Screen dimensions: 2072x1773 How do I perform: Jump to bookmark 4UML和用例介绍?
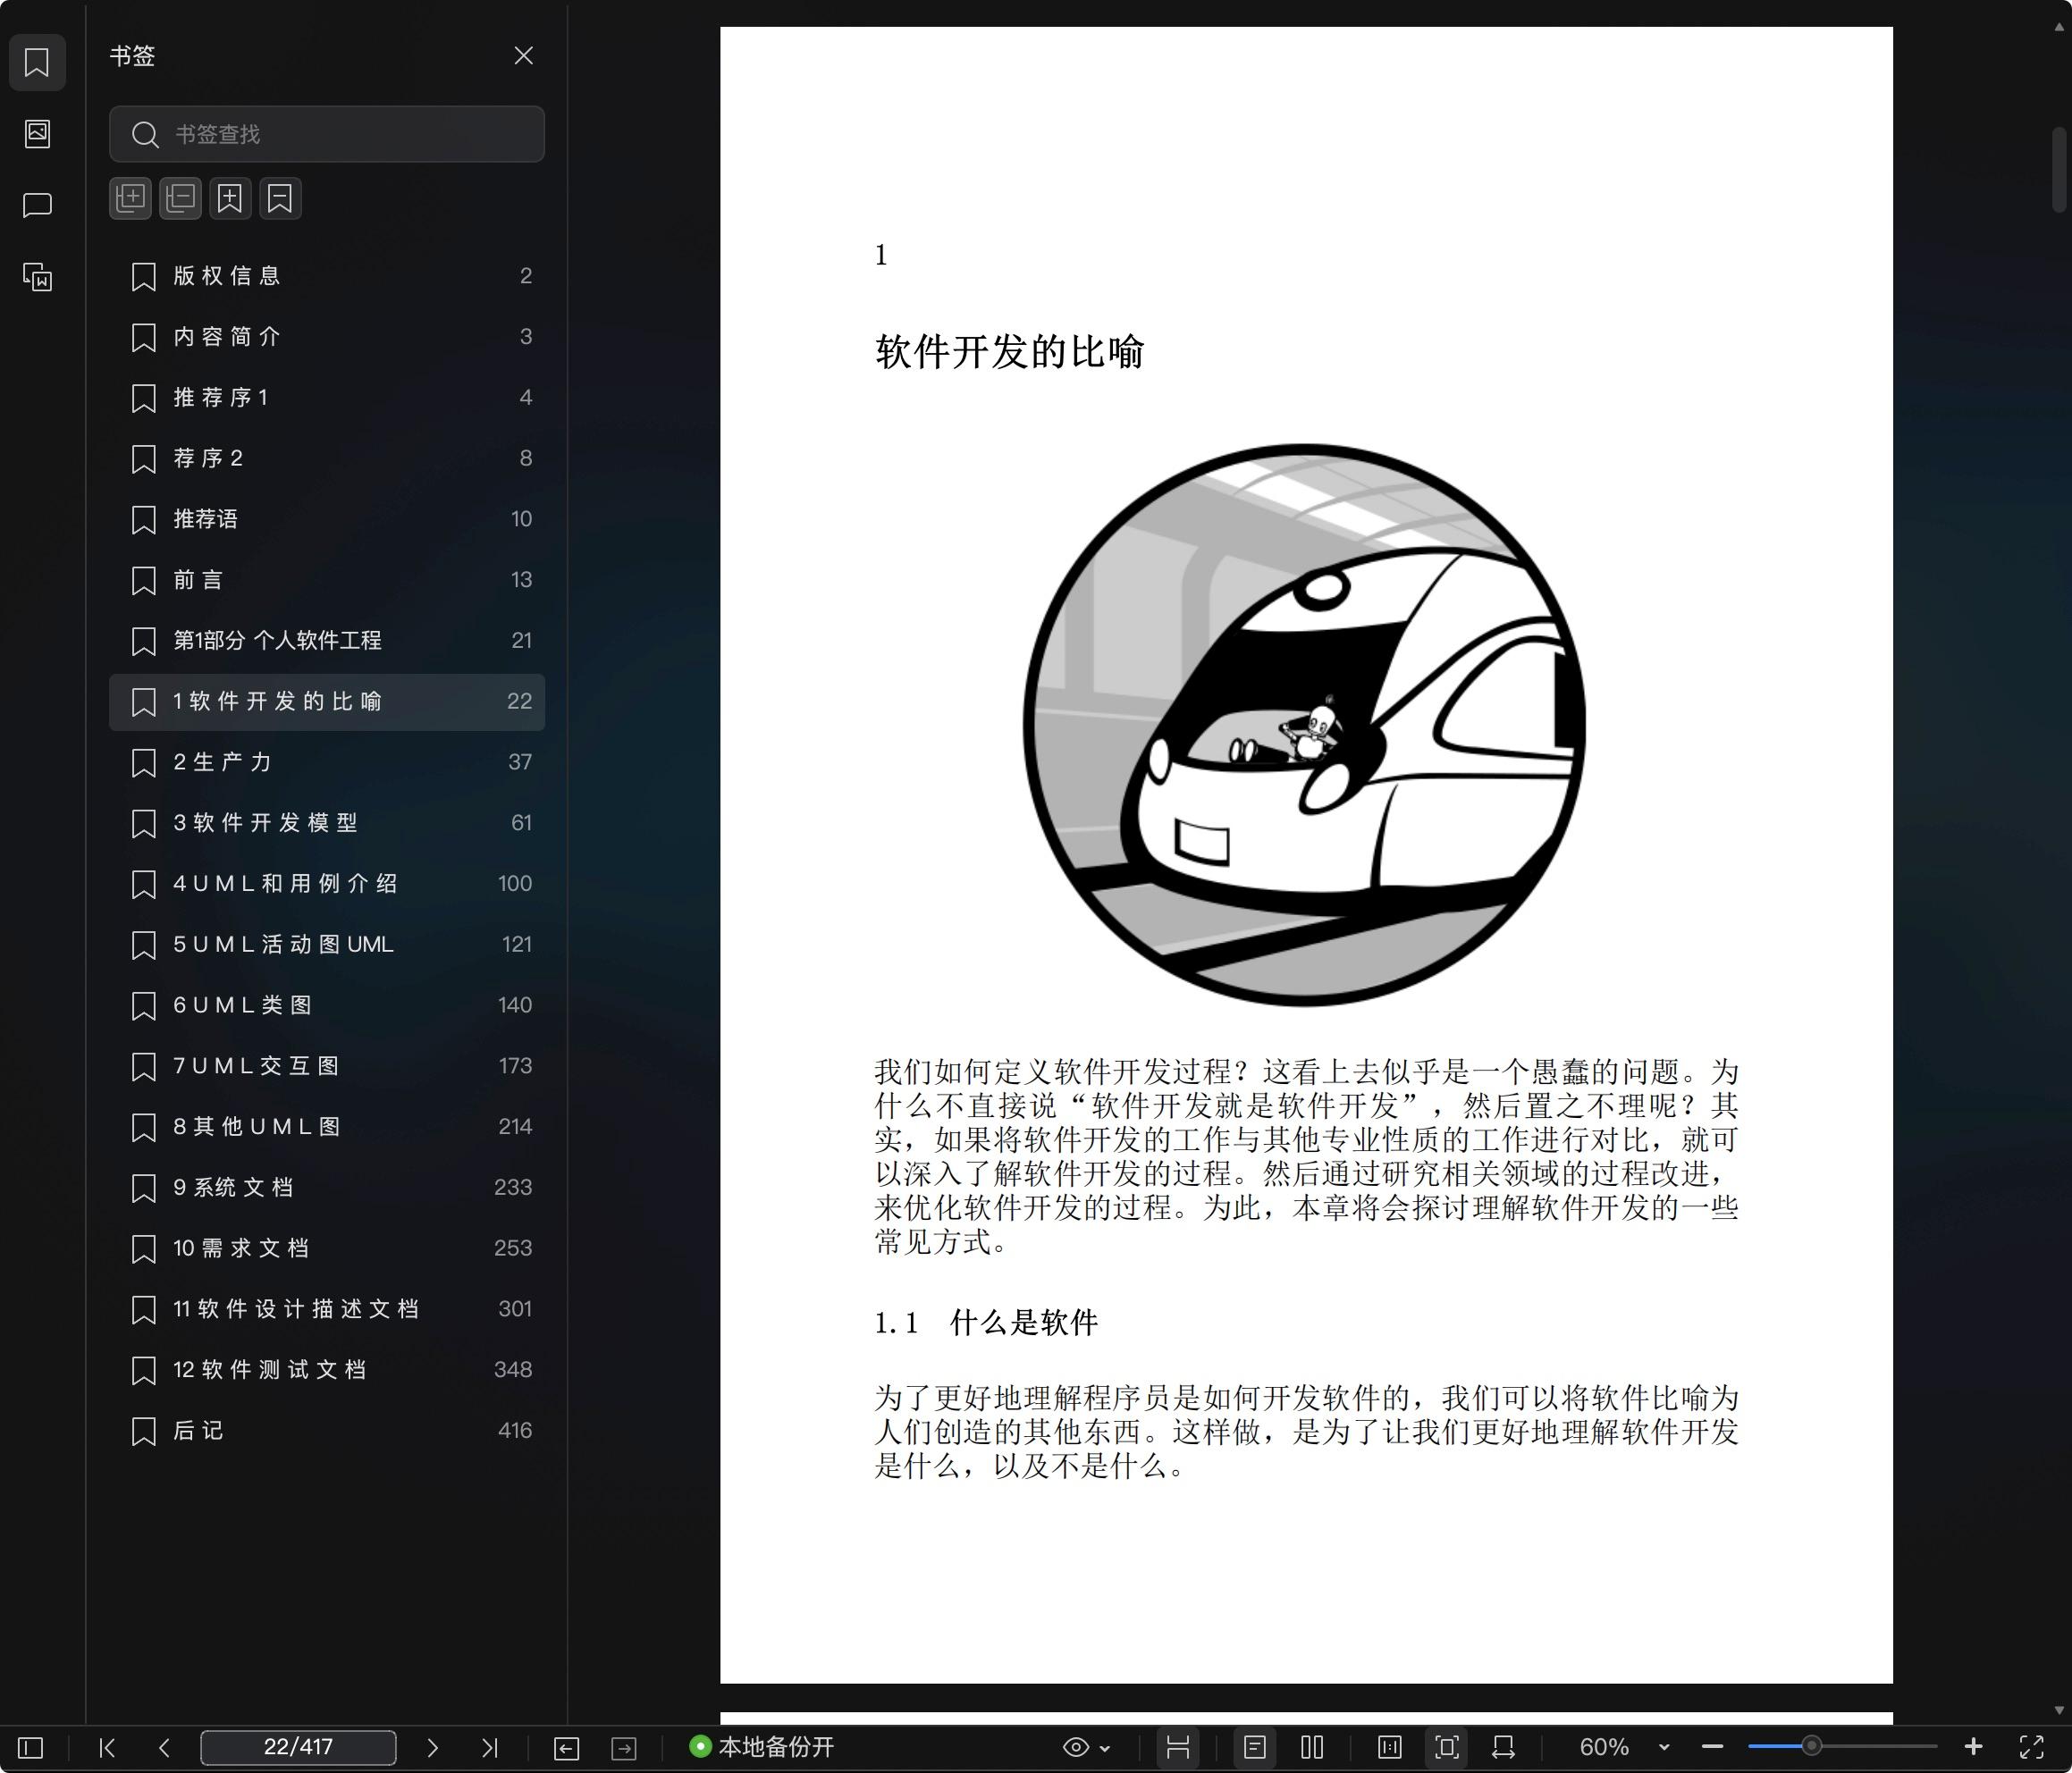[x=327, y=884]
